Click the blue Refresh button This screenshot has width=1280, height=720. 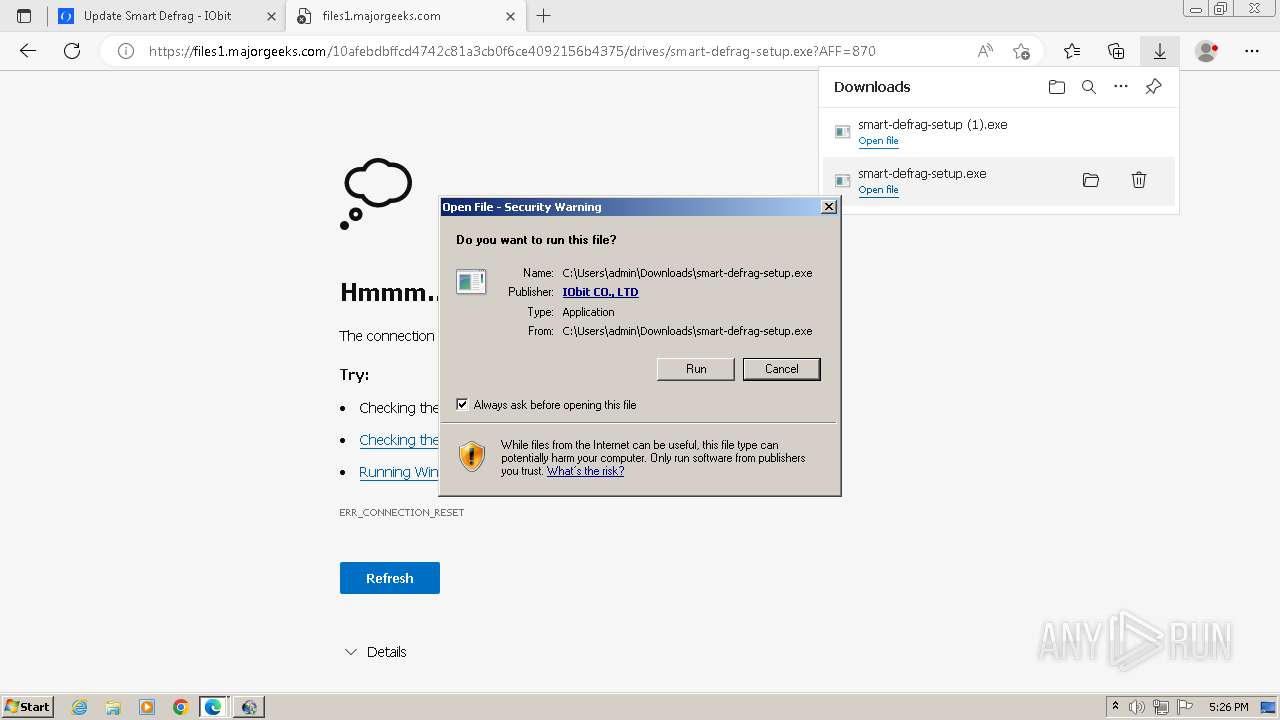click(x=390, y=578)
